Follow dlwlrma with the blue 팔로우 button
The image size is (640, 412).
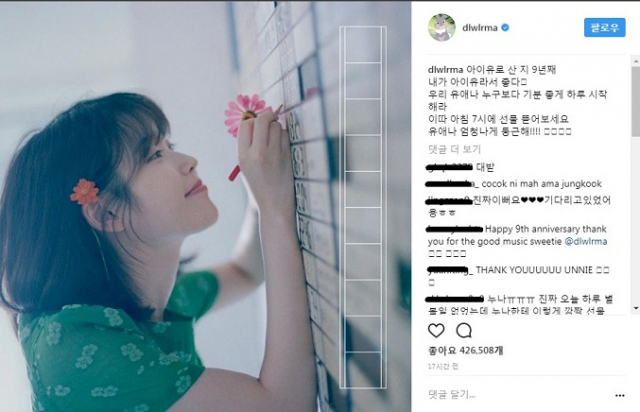(x=604, y=28)
